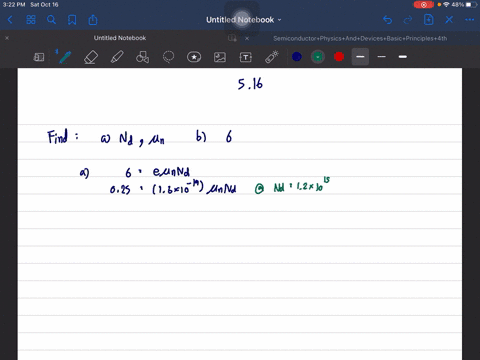Undo the last stroke
The height and width of the screenshot is (360, 480).
pyautogui.click(x=387, y=20)
